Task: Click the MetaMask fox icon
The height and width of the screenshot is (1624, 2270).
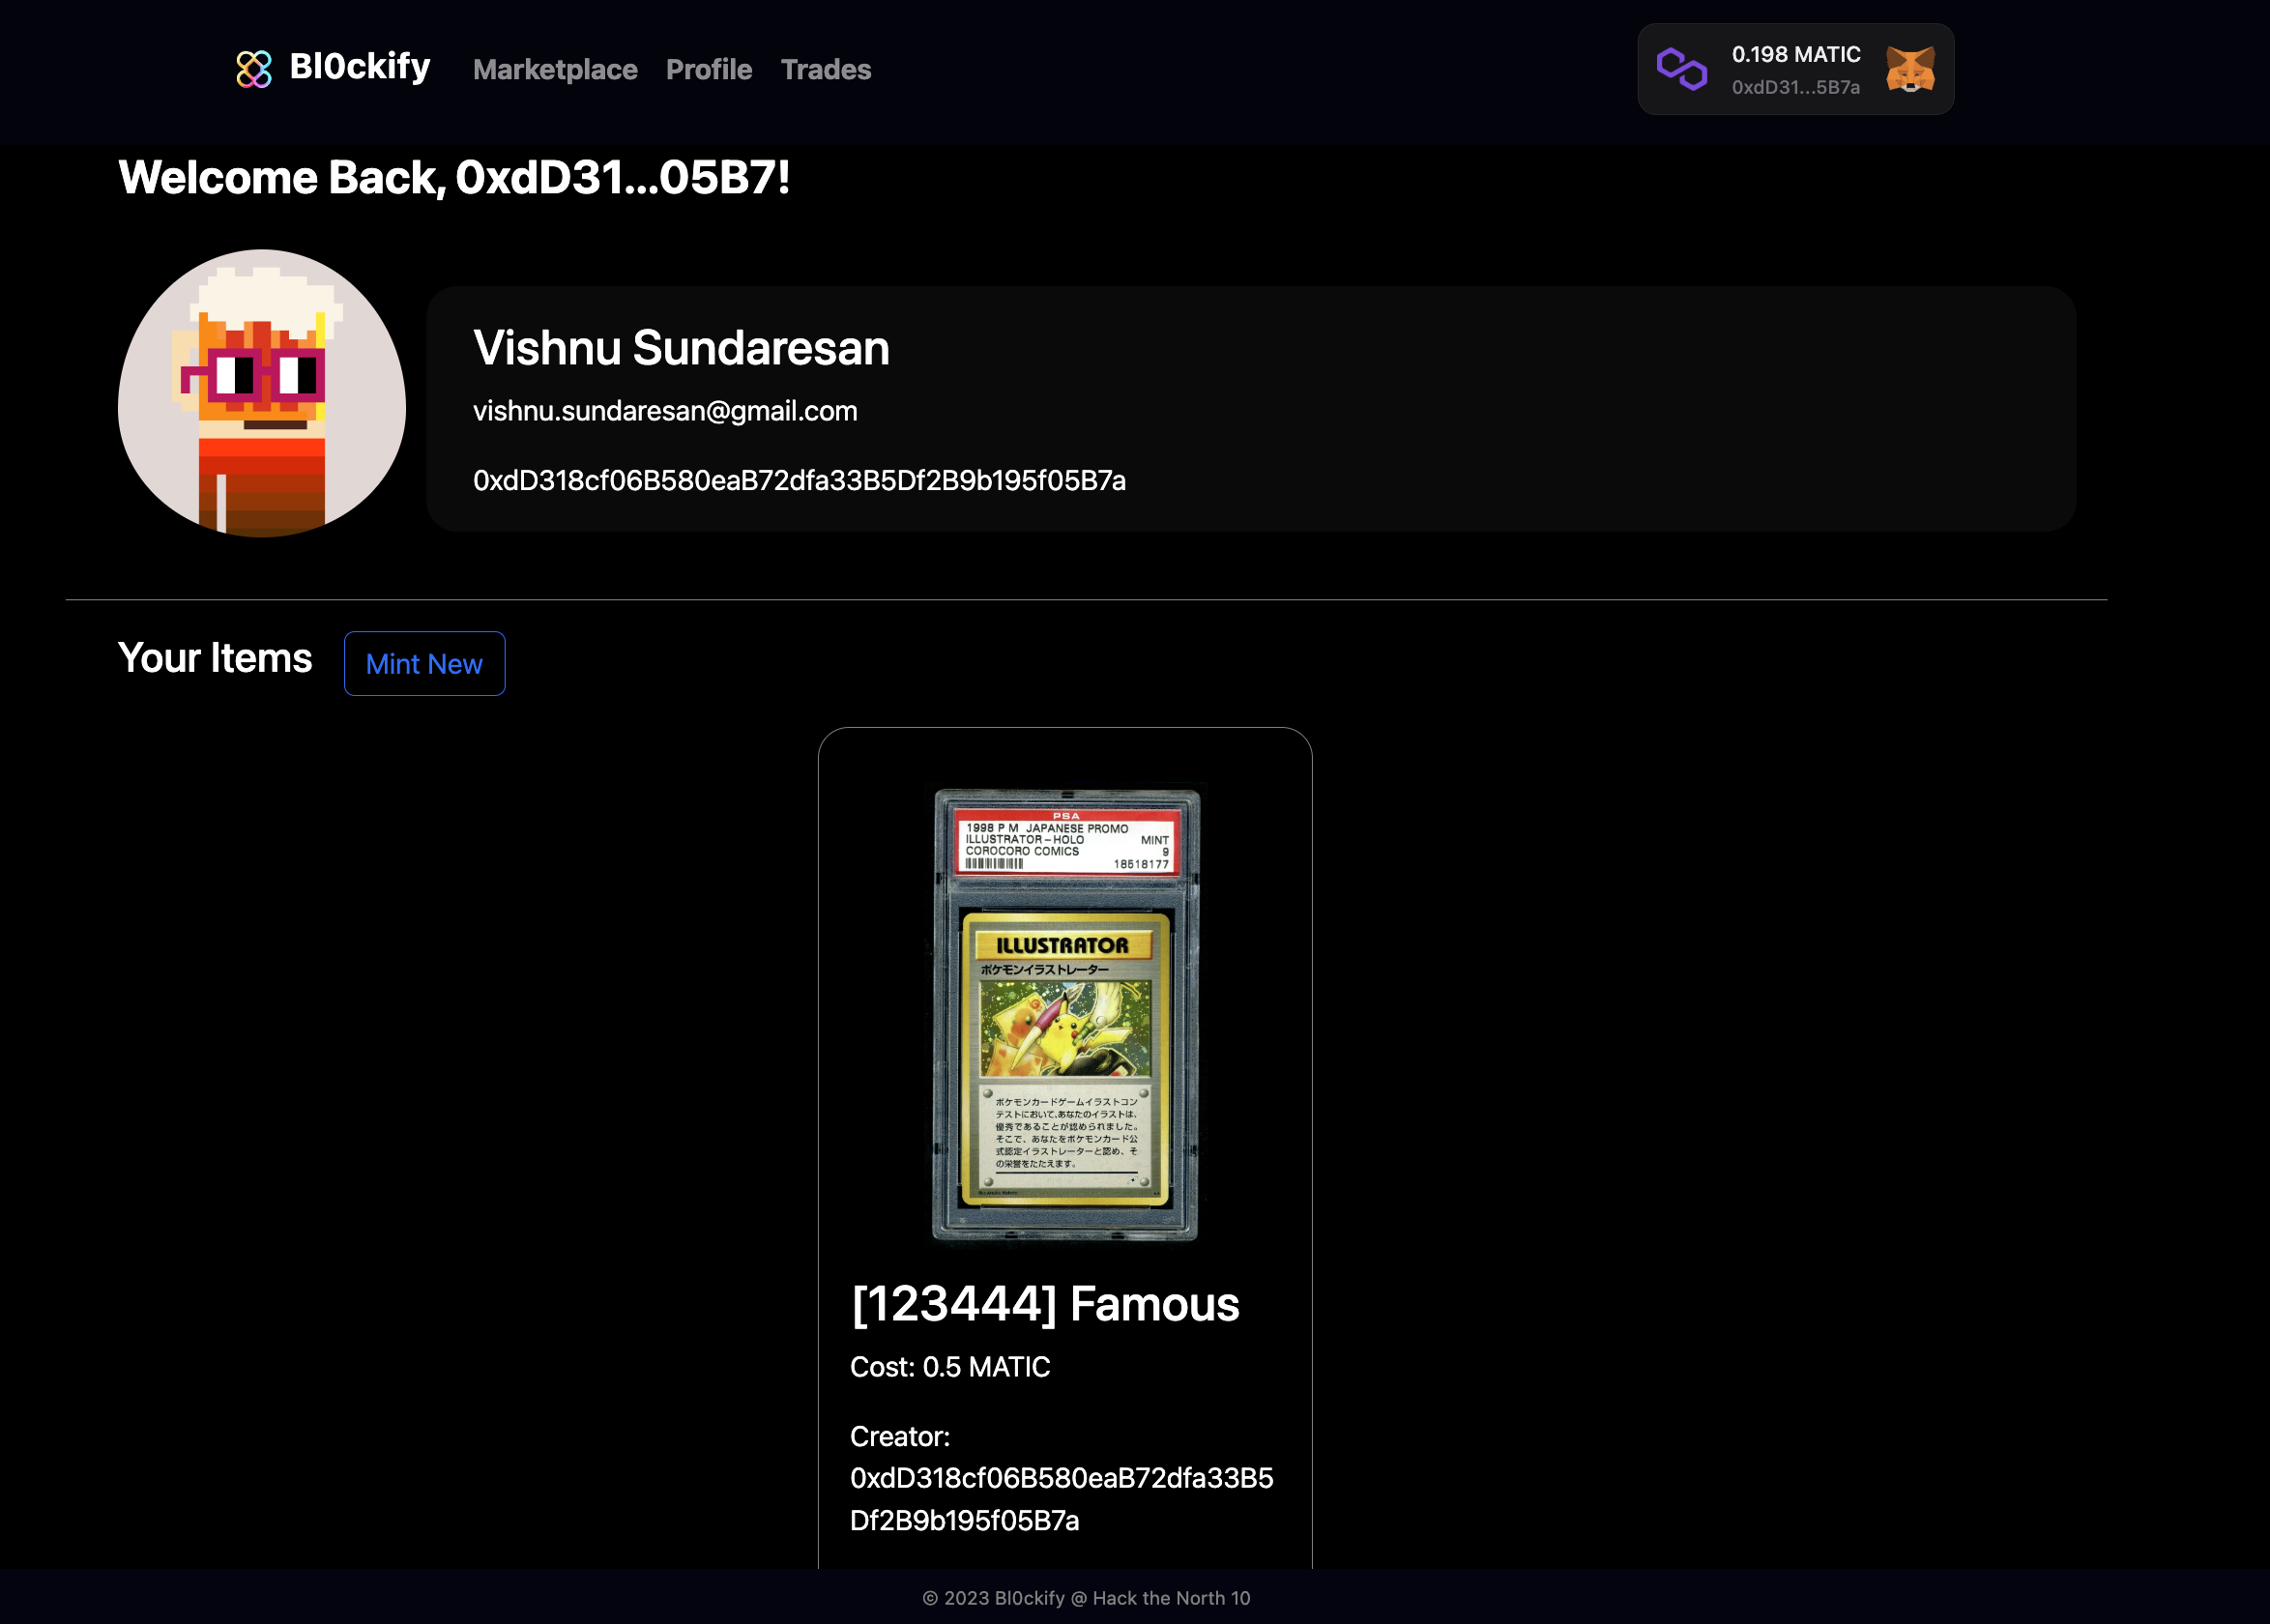Action: pos(1909,69)
